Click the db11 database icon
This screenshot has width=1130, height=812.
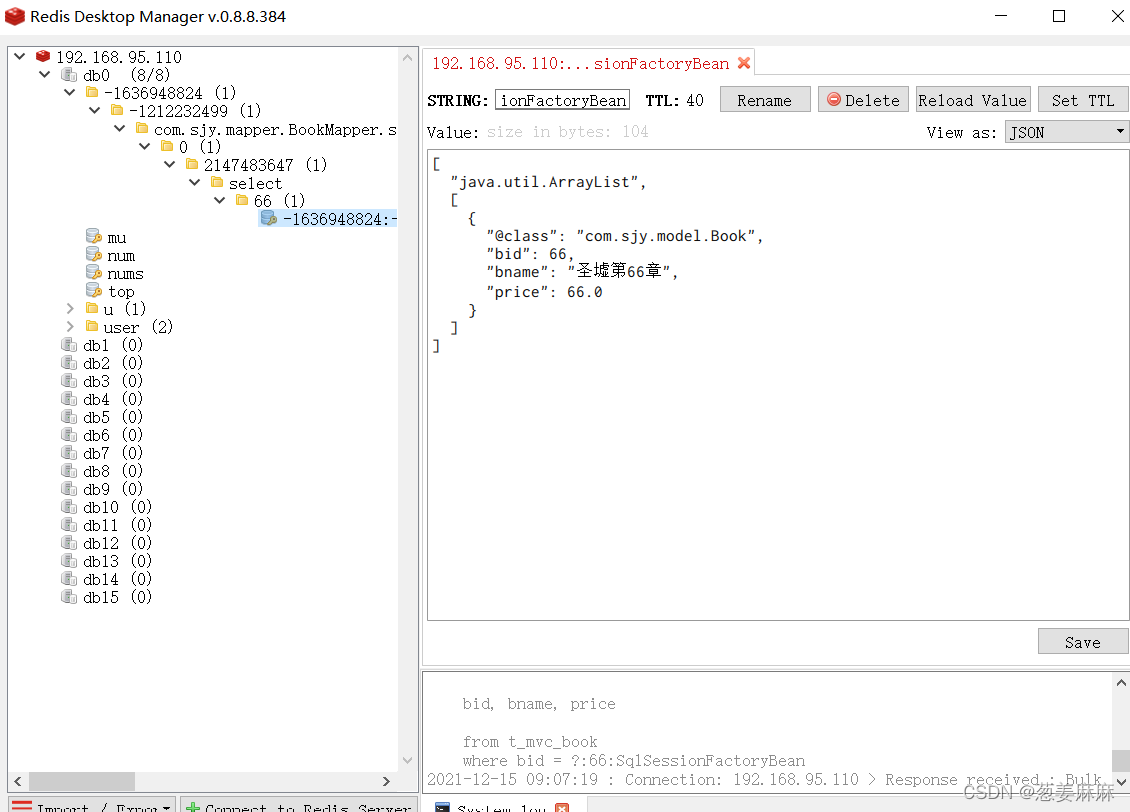(69, 525)
